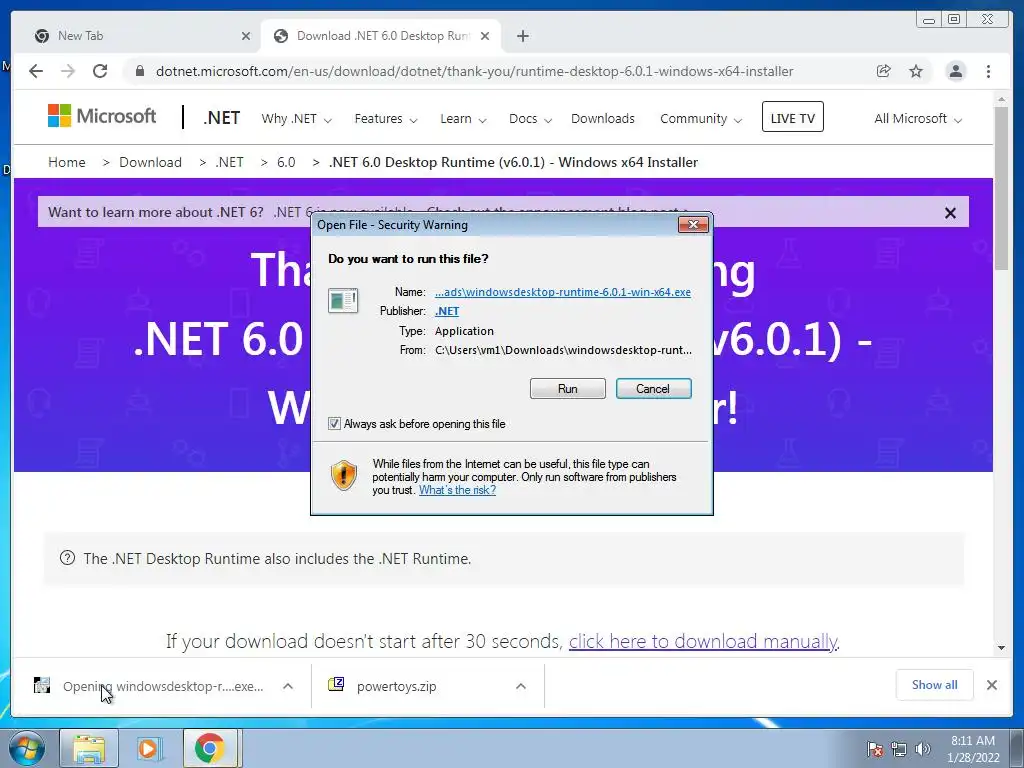The image size is (1024, 768).
Task: Reload the page with refresh icon
Action: click(x=100, y=71)
